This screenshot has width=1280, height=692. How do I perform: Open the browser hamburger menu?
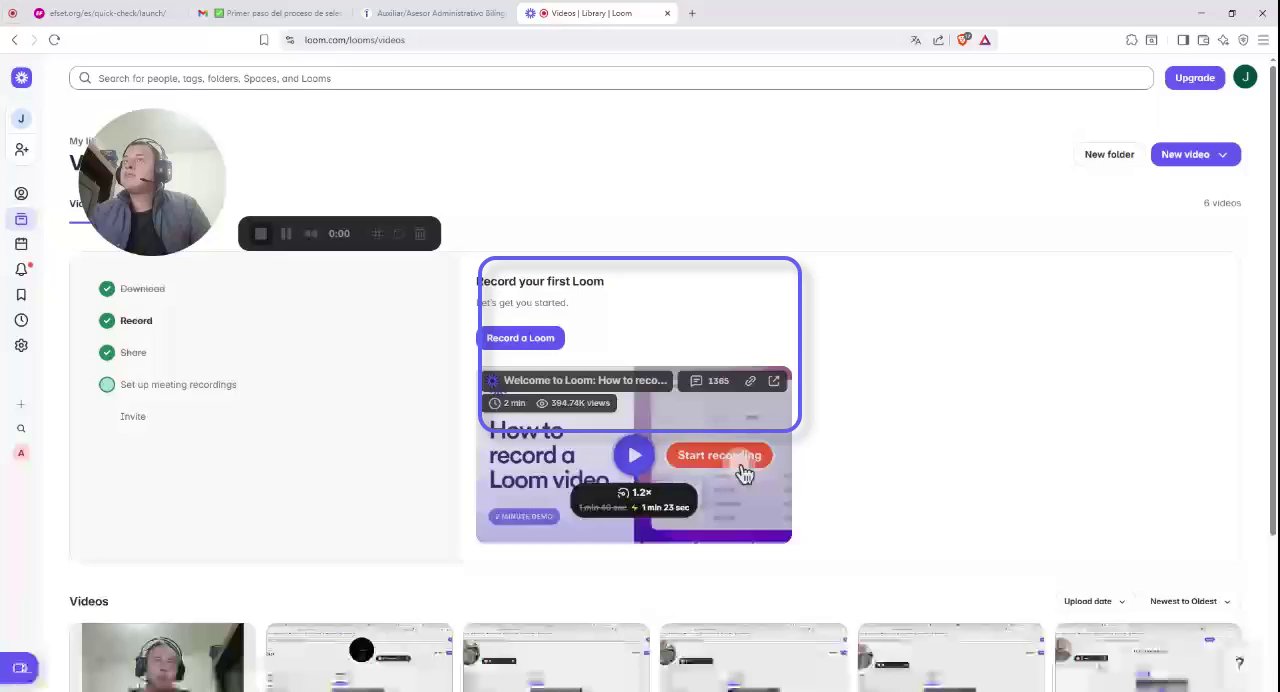click(1263, 40)
